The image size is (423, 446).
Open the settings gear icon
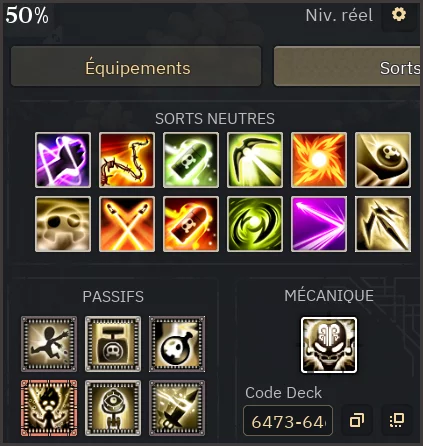point(399,15)
